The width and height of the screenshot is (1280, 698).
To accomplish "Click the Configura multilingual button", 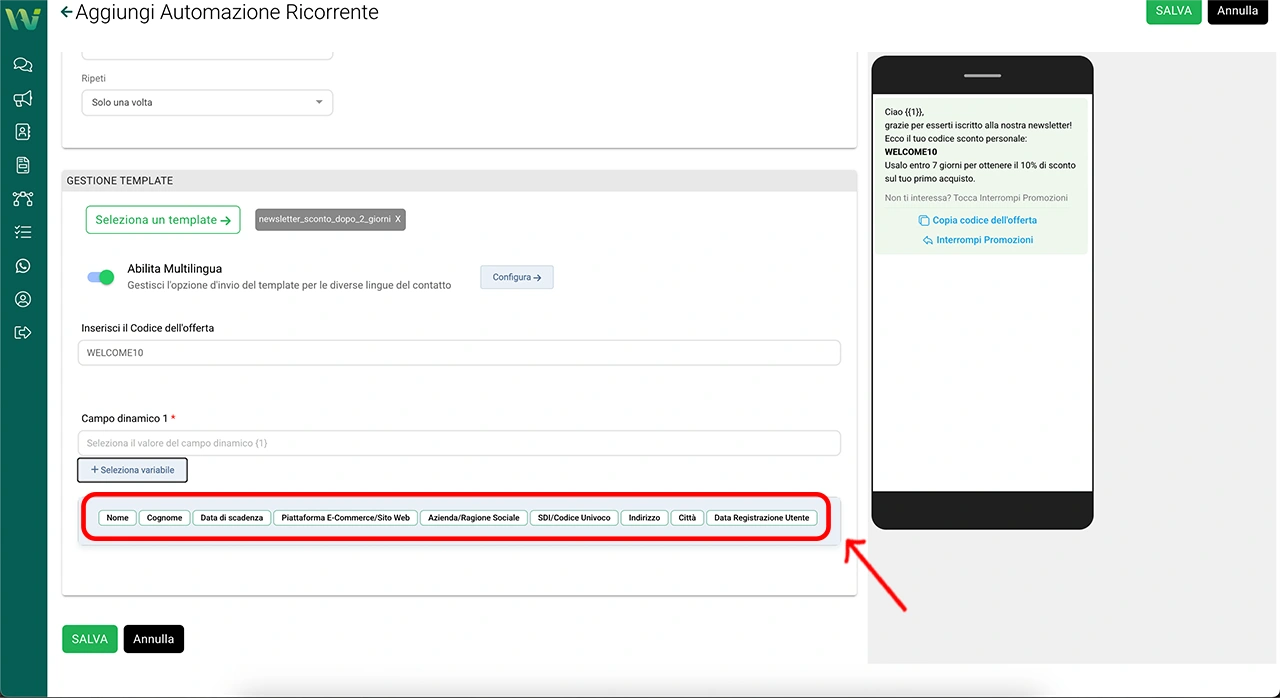I will point(516,277).
